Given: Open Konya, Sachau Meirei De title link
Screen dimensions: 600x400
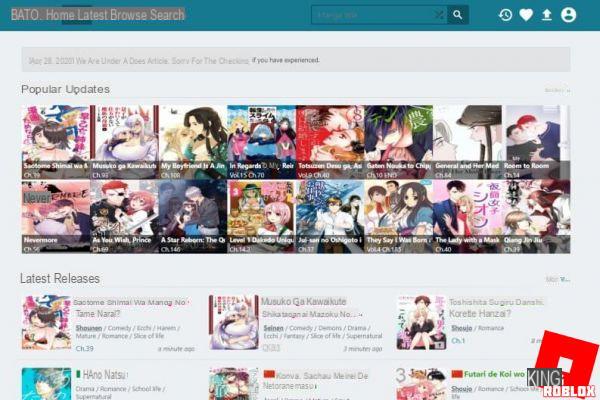Looking at the screenshot, I should point(316,380).
